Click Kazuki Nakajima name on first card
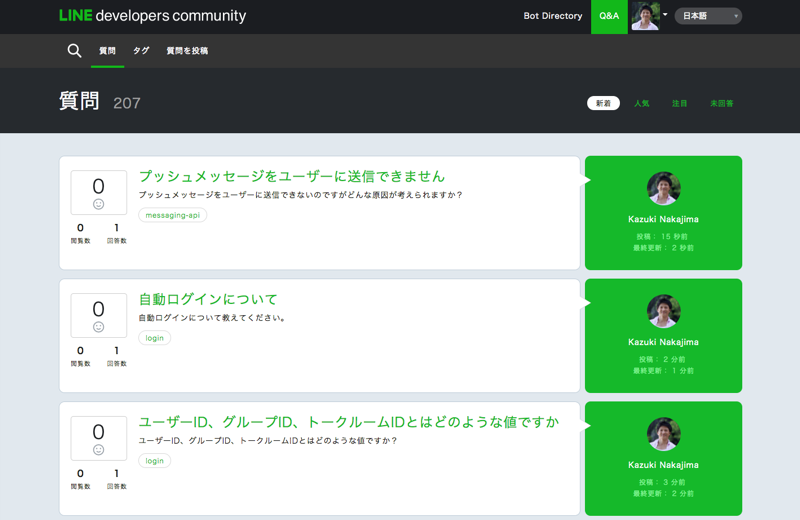Viewport: 800px width, 520px height. pos(663,219)
